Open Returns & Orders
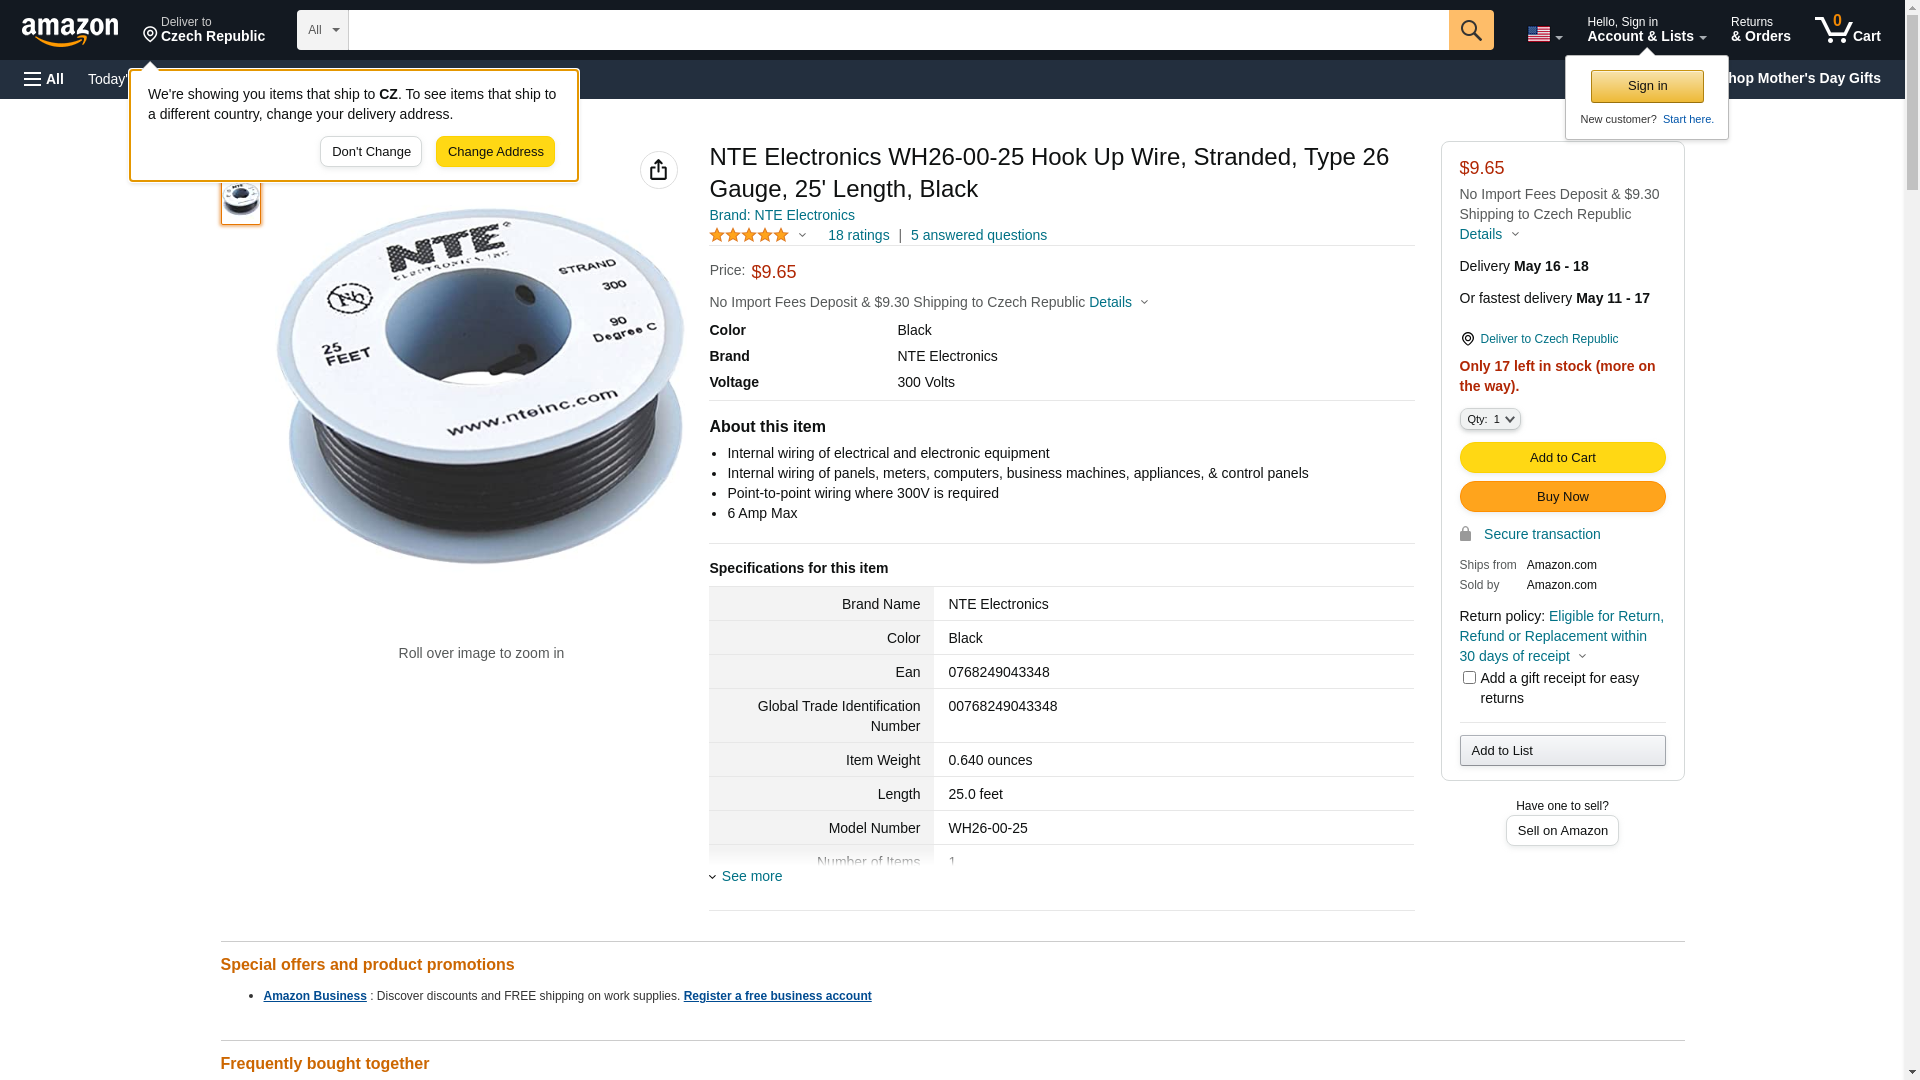Viewport: 1920px width, 1080px height. 1760,30
